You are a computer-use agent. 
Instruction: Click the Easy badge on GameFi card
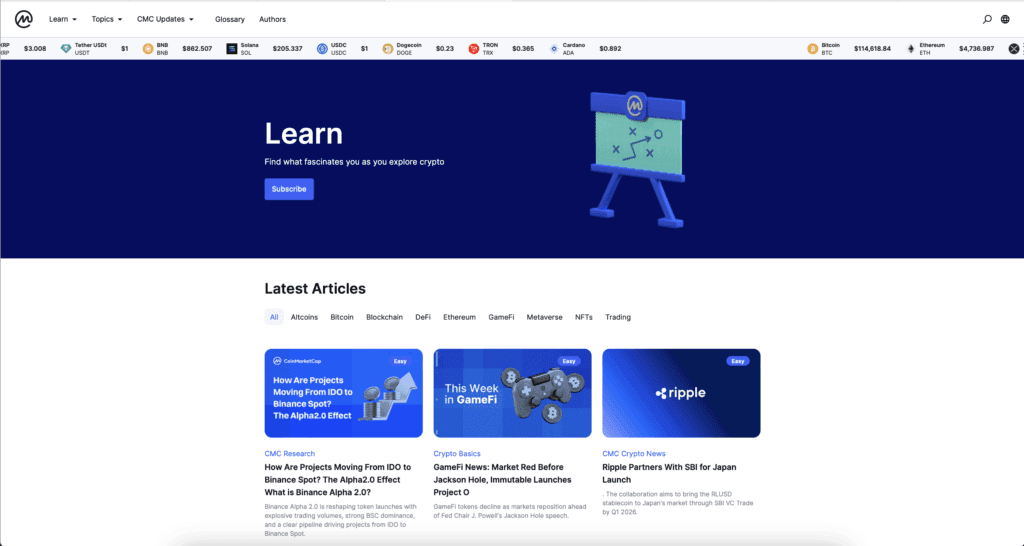(569, 361)
